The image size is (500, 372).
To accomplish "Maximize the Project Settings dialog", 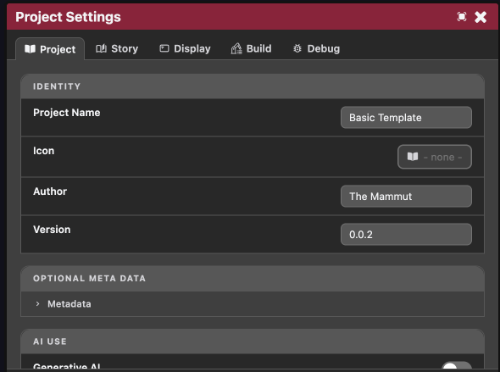I will pyautogui.click(x=462, y=17).
